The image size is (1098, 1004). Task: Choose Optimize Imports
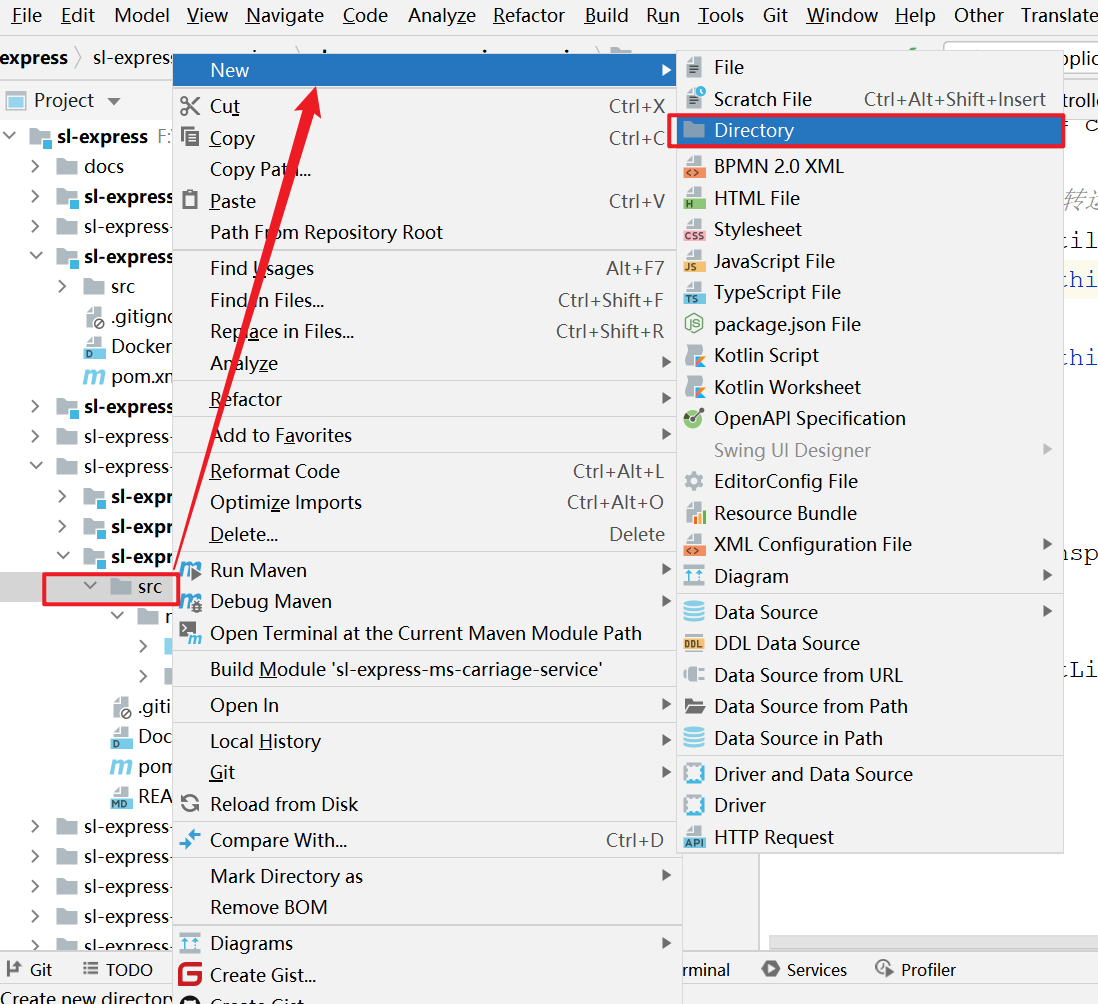pyautogui.click(x=426, y=503)
